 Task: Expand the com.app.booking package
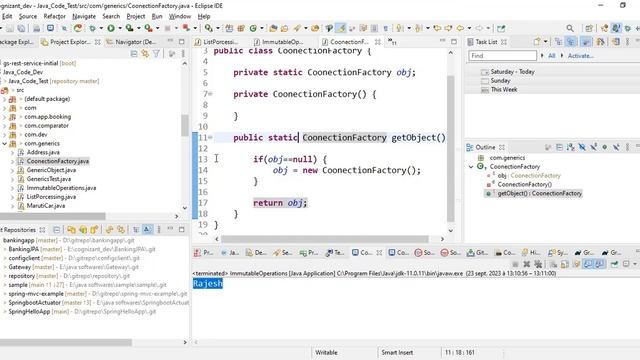tap(4, 117)
